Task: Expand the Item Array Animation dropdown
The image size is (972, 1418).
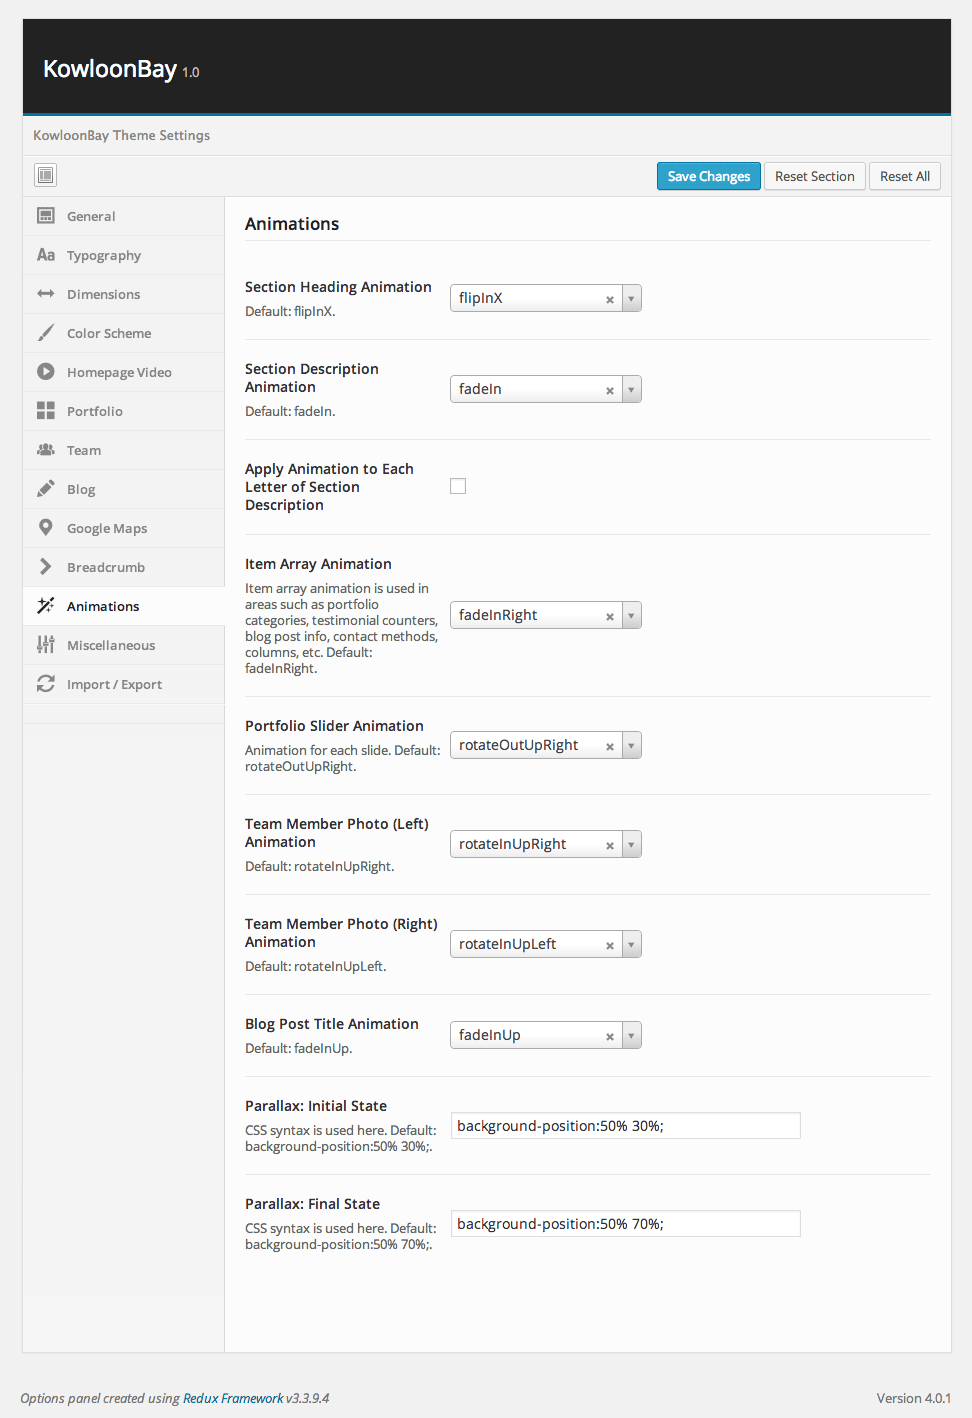Action: tap(631, 615)
